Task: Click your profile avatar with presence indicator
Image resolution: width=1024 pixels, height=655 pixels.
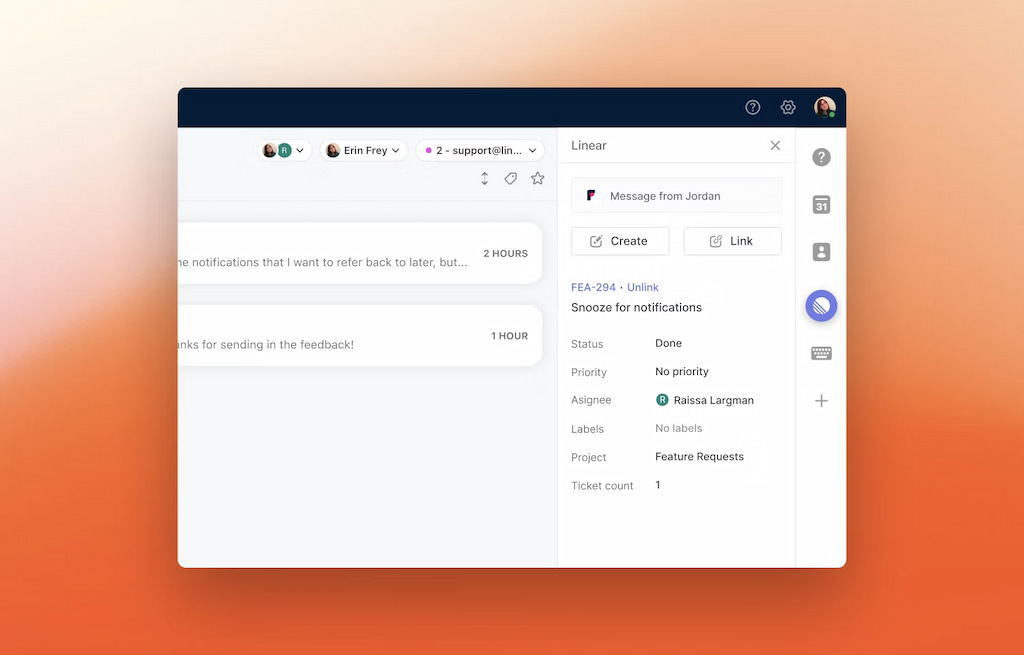Action: pos(824,107)
